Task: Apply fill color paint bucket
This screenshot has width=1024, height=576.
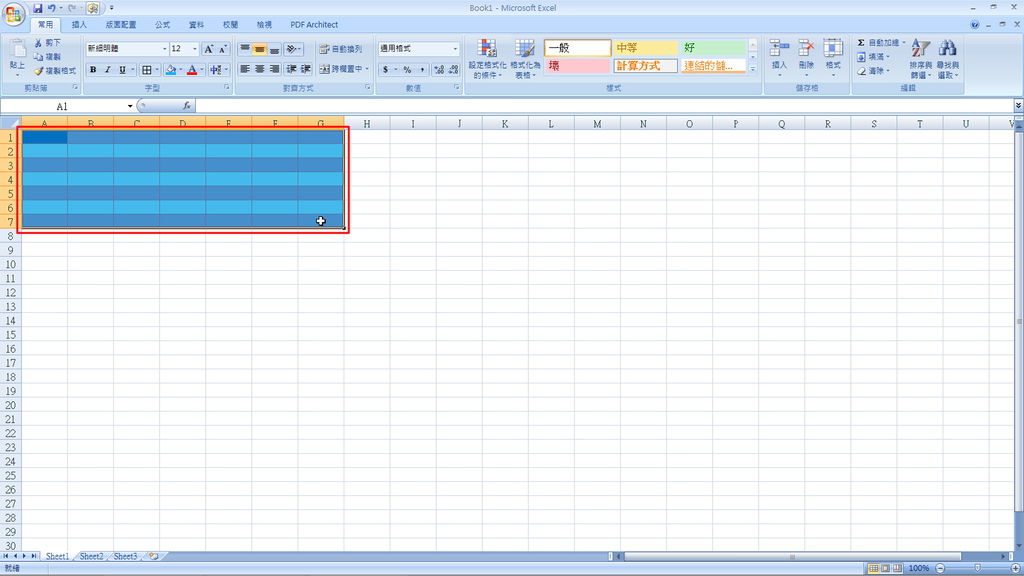Action: tap(171, 70)
